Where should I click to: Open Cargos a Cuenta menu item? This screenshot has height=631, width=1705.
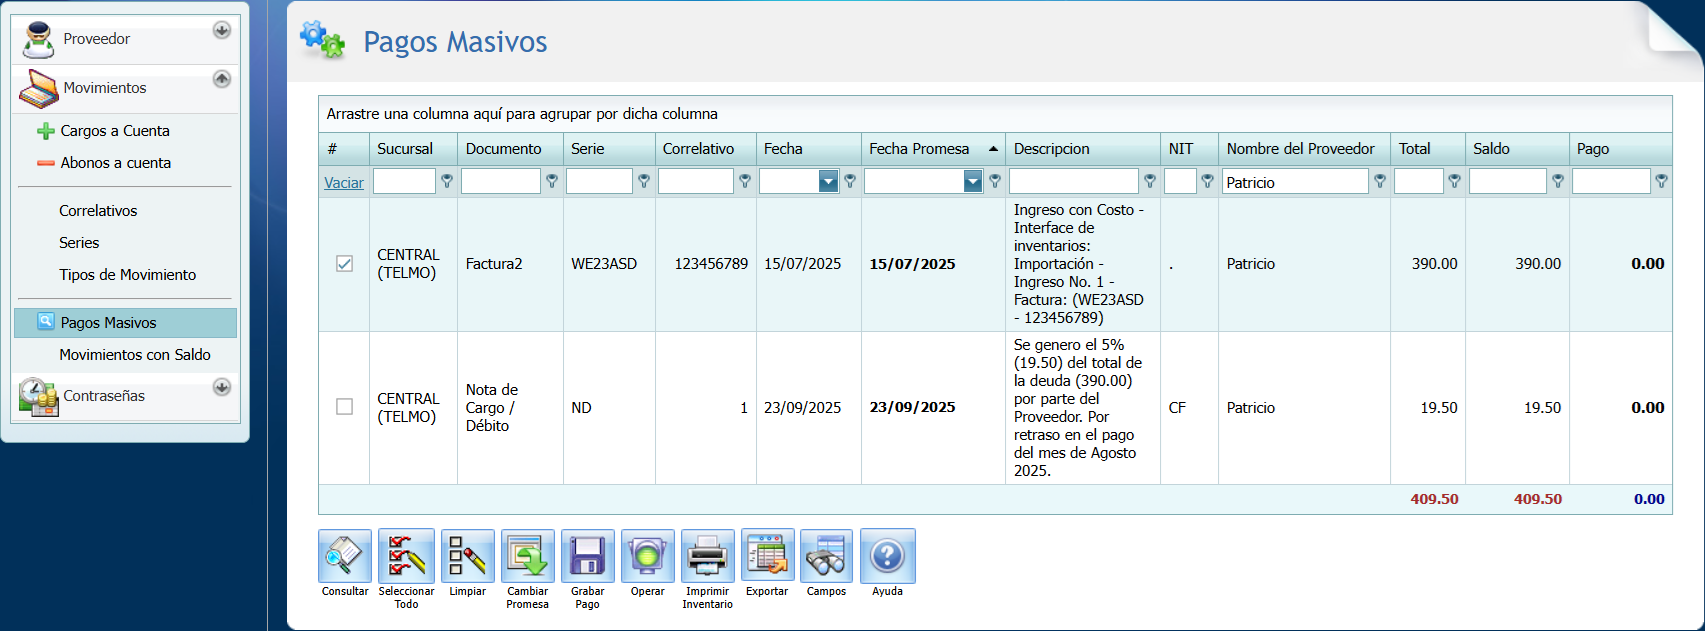click(x=115, y=131)
